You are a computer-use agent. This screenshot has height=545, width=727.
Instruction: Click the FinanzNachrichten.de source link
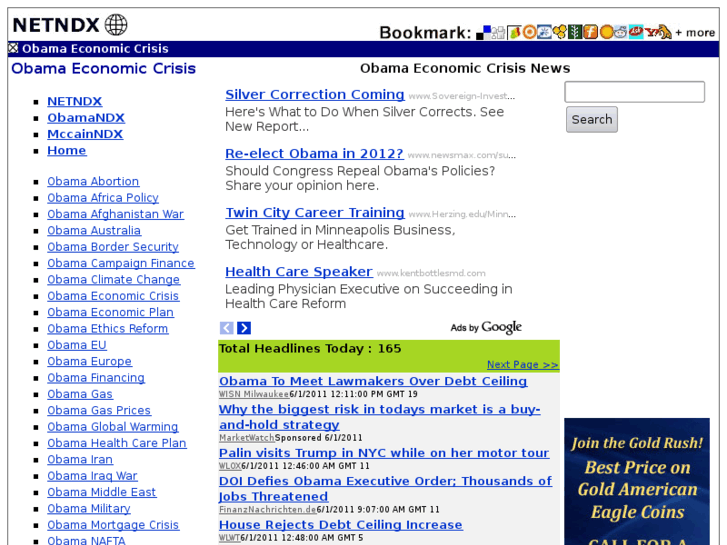click(268, 509)
